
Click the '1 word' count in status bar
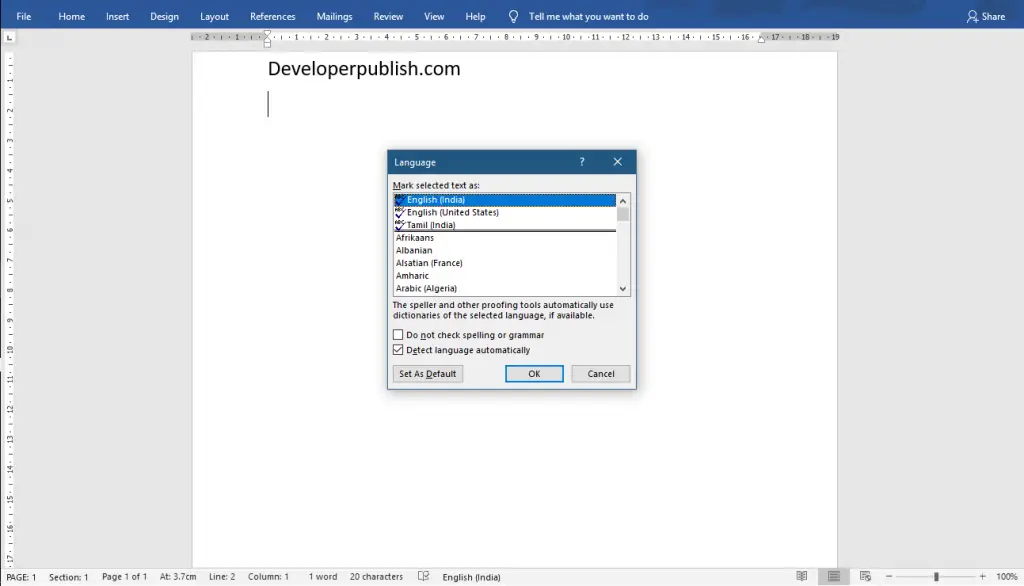pos(323,577)
